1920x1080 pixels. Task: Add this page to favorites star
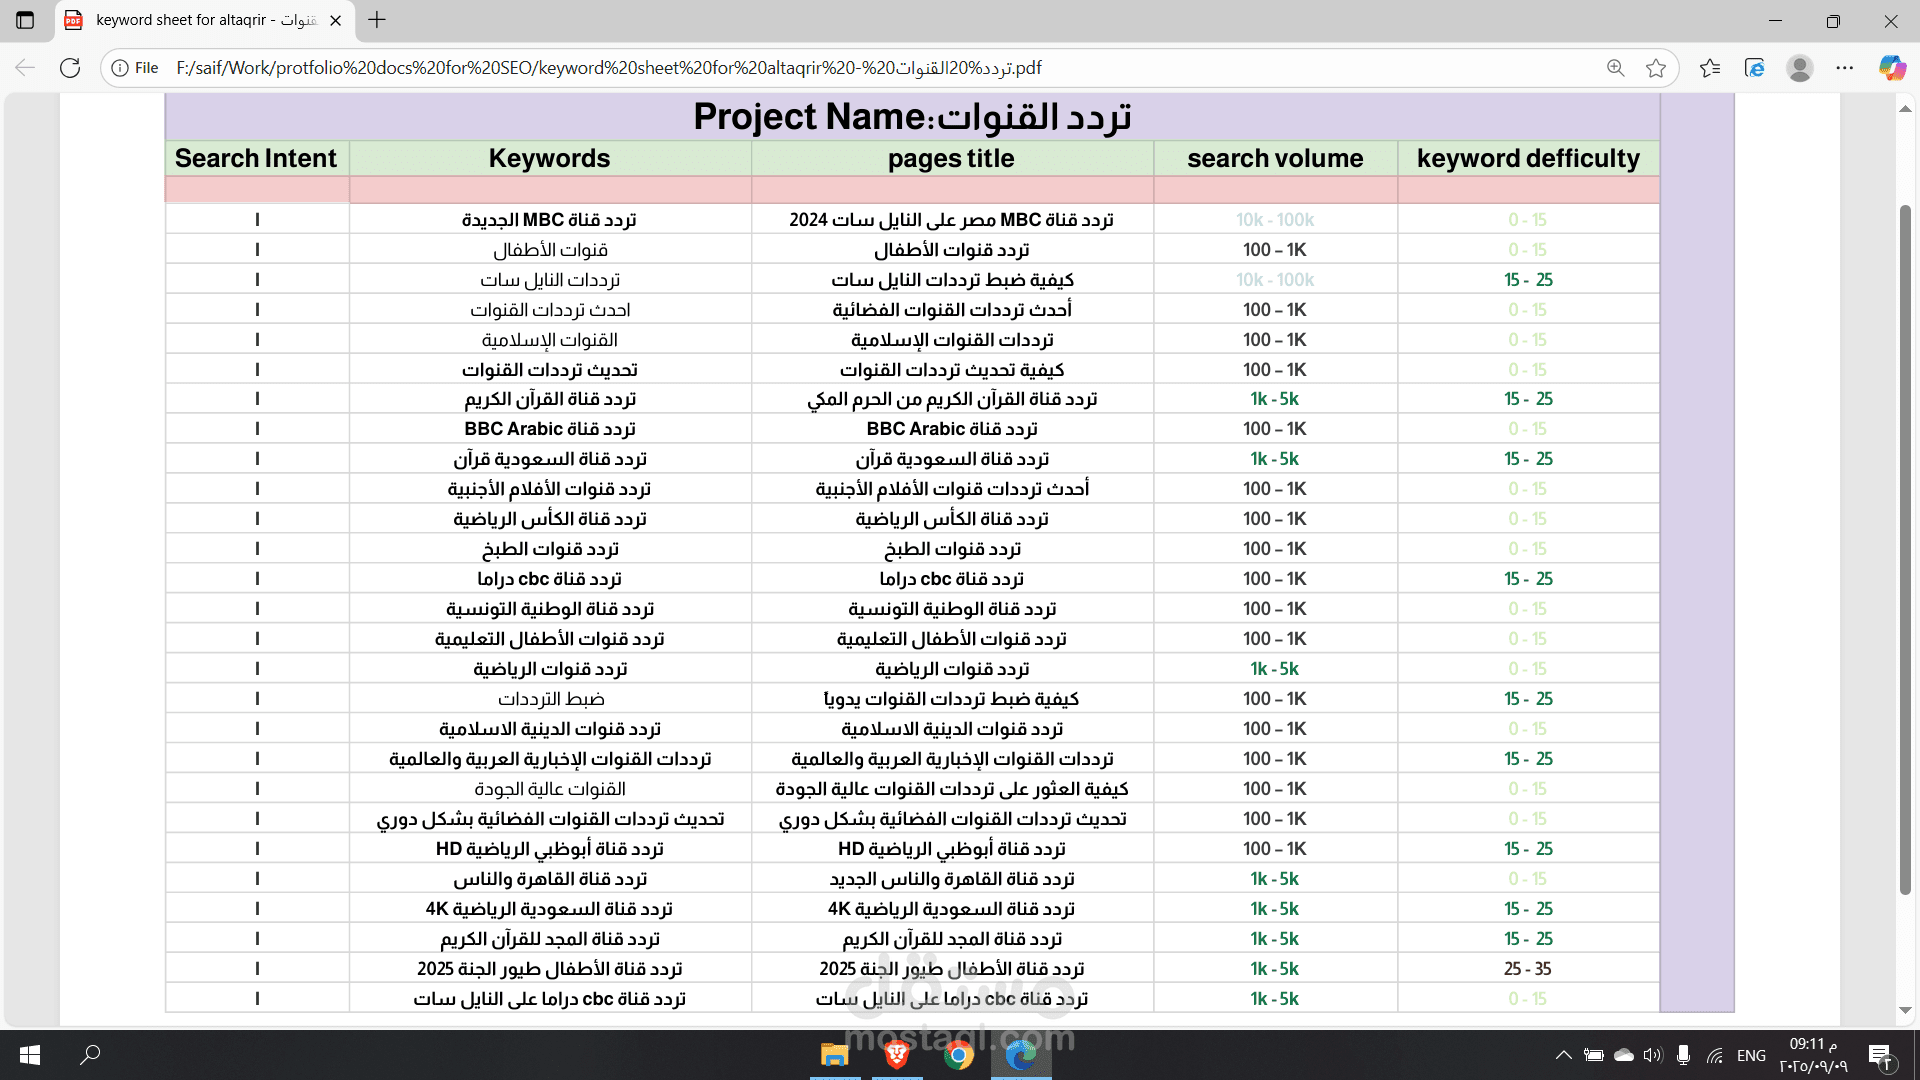click(1656, 68)
